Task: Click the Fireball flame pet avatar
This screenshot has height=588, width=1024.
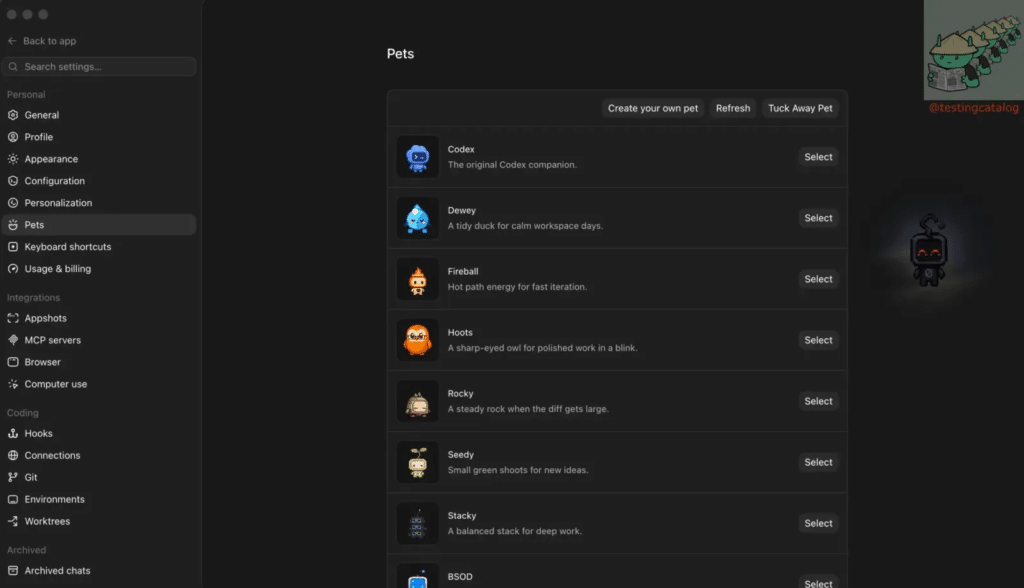Action: [x=417, y=279]
